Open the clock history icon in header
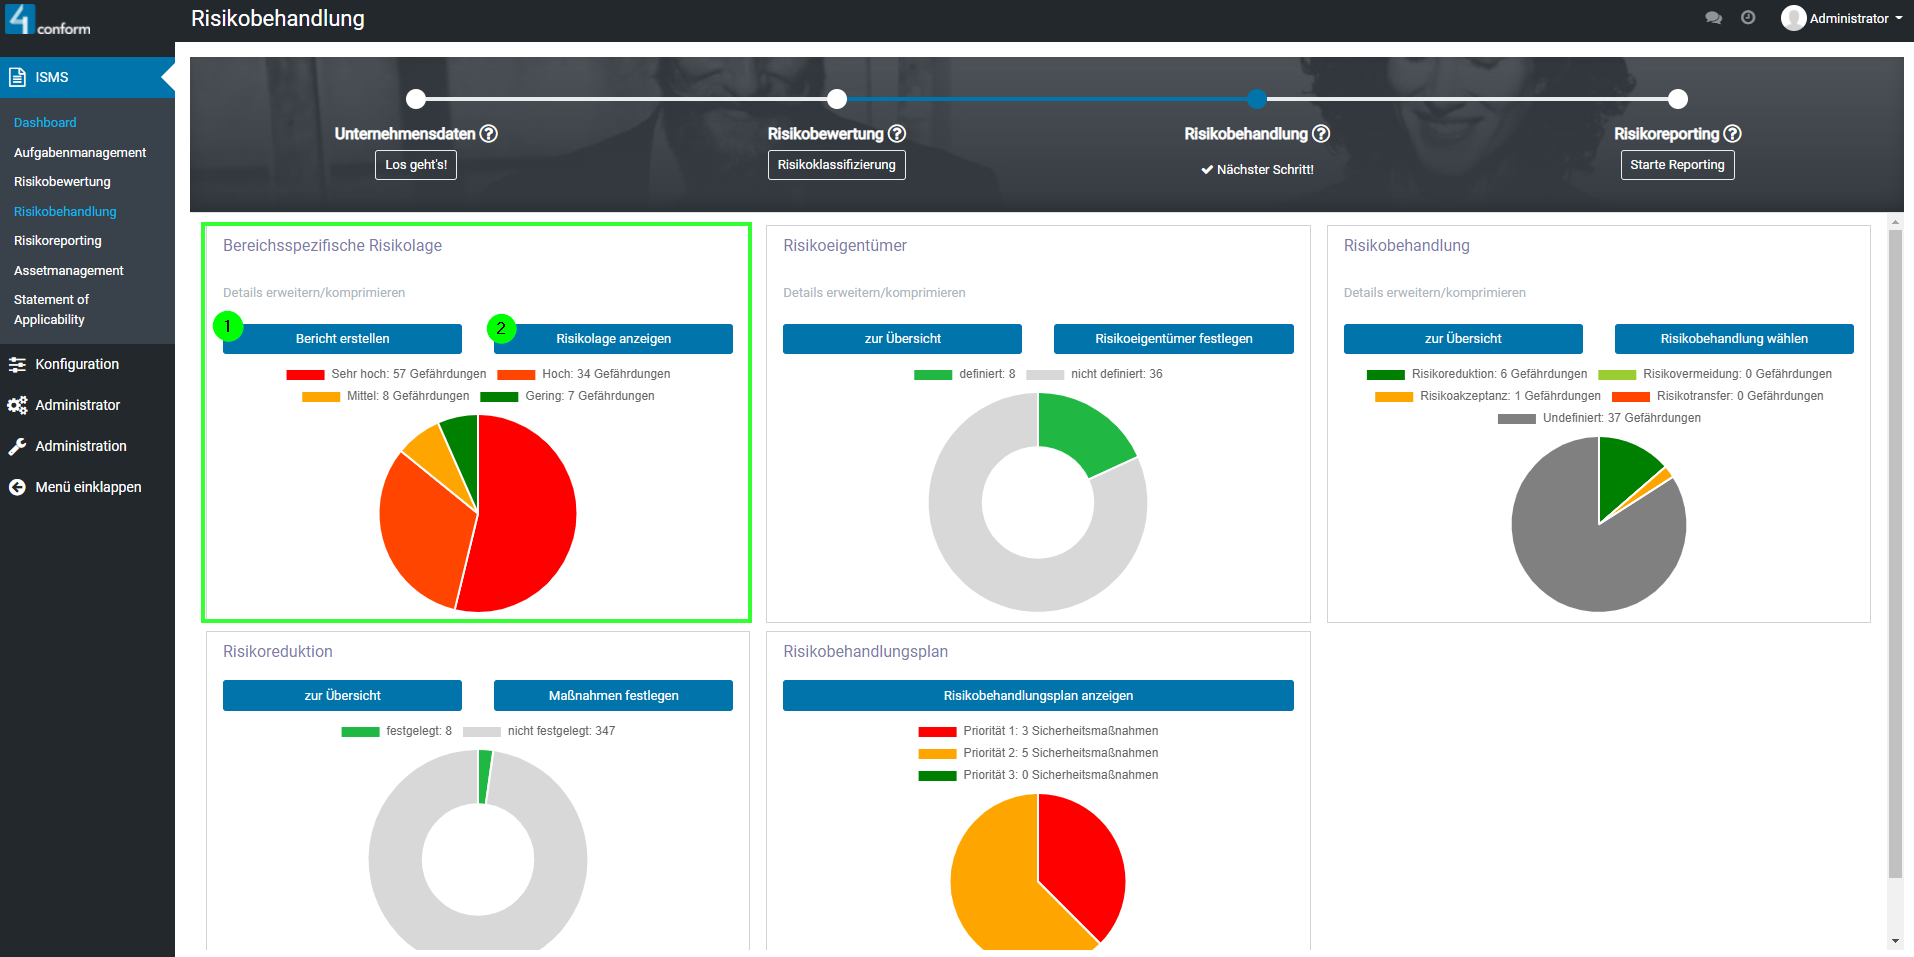This screenshot has width=1914, height=957. click(x=1748, y=18)
